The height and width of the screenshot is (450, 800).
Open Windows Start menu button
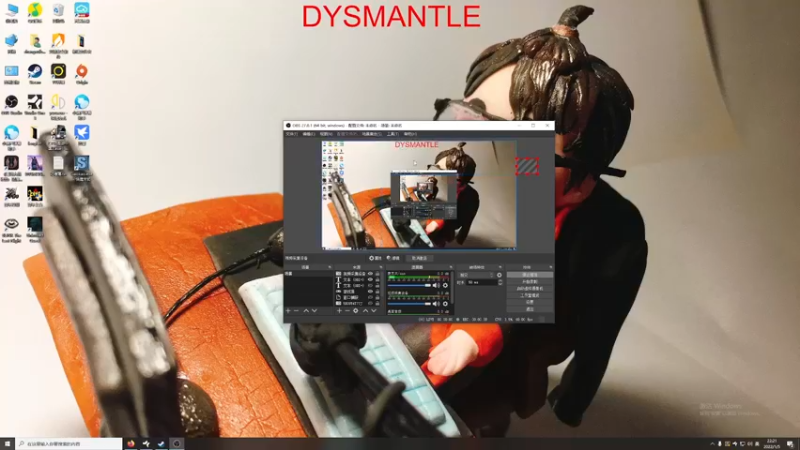[7, 444]
